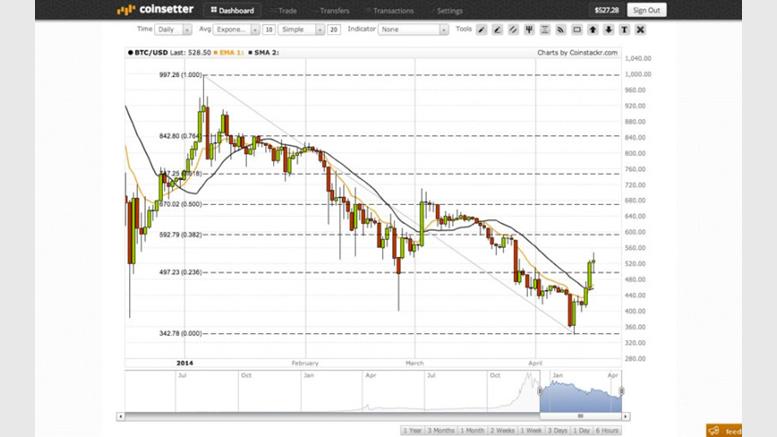Open the Dashboard tab
Screen dimensions: 777x437
click(x=232, y=10)
